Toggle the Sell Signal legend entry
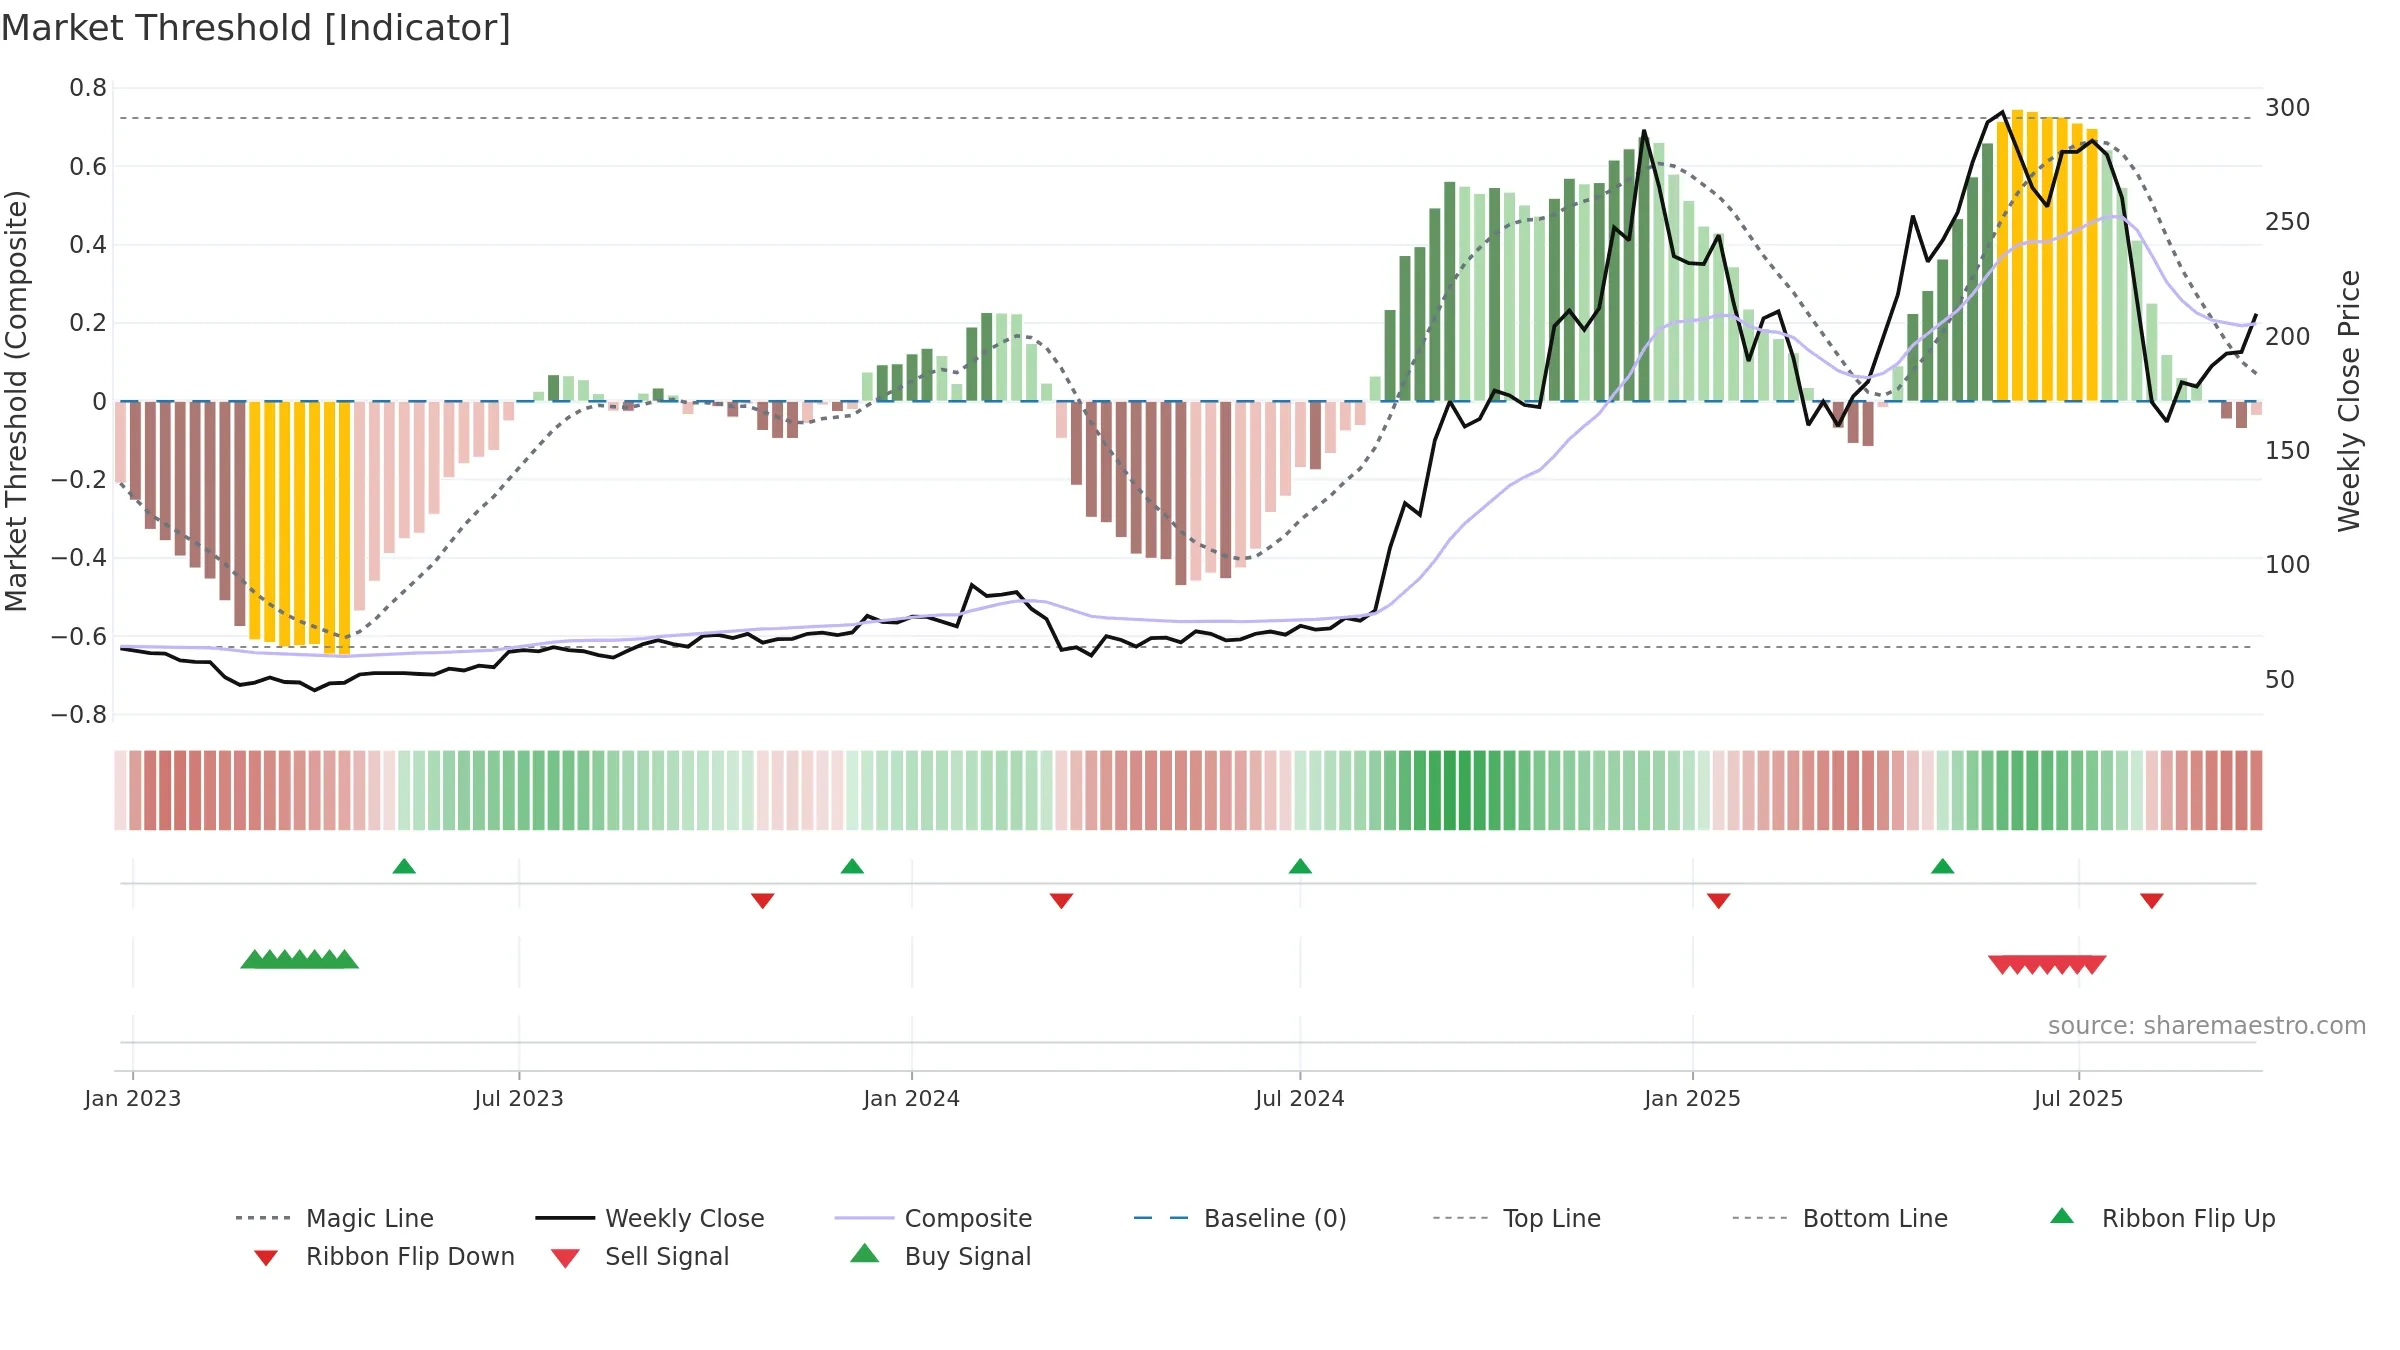Screen dimensions: 2400x1350 coord(640,1256)
